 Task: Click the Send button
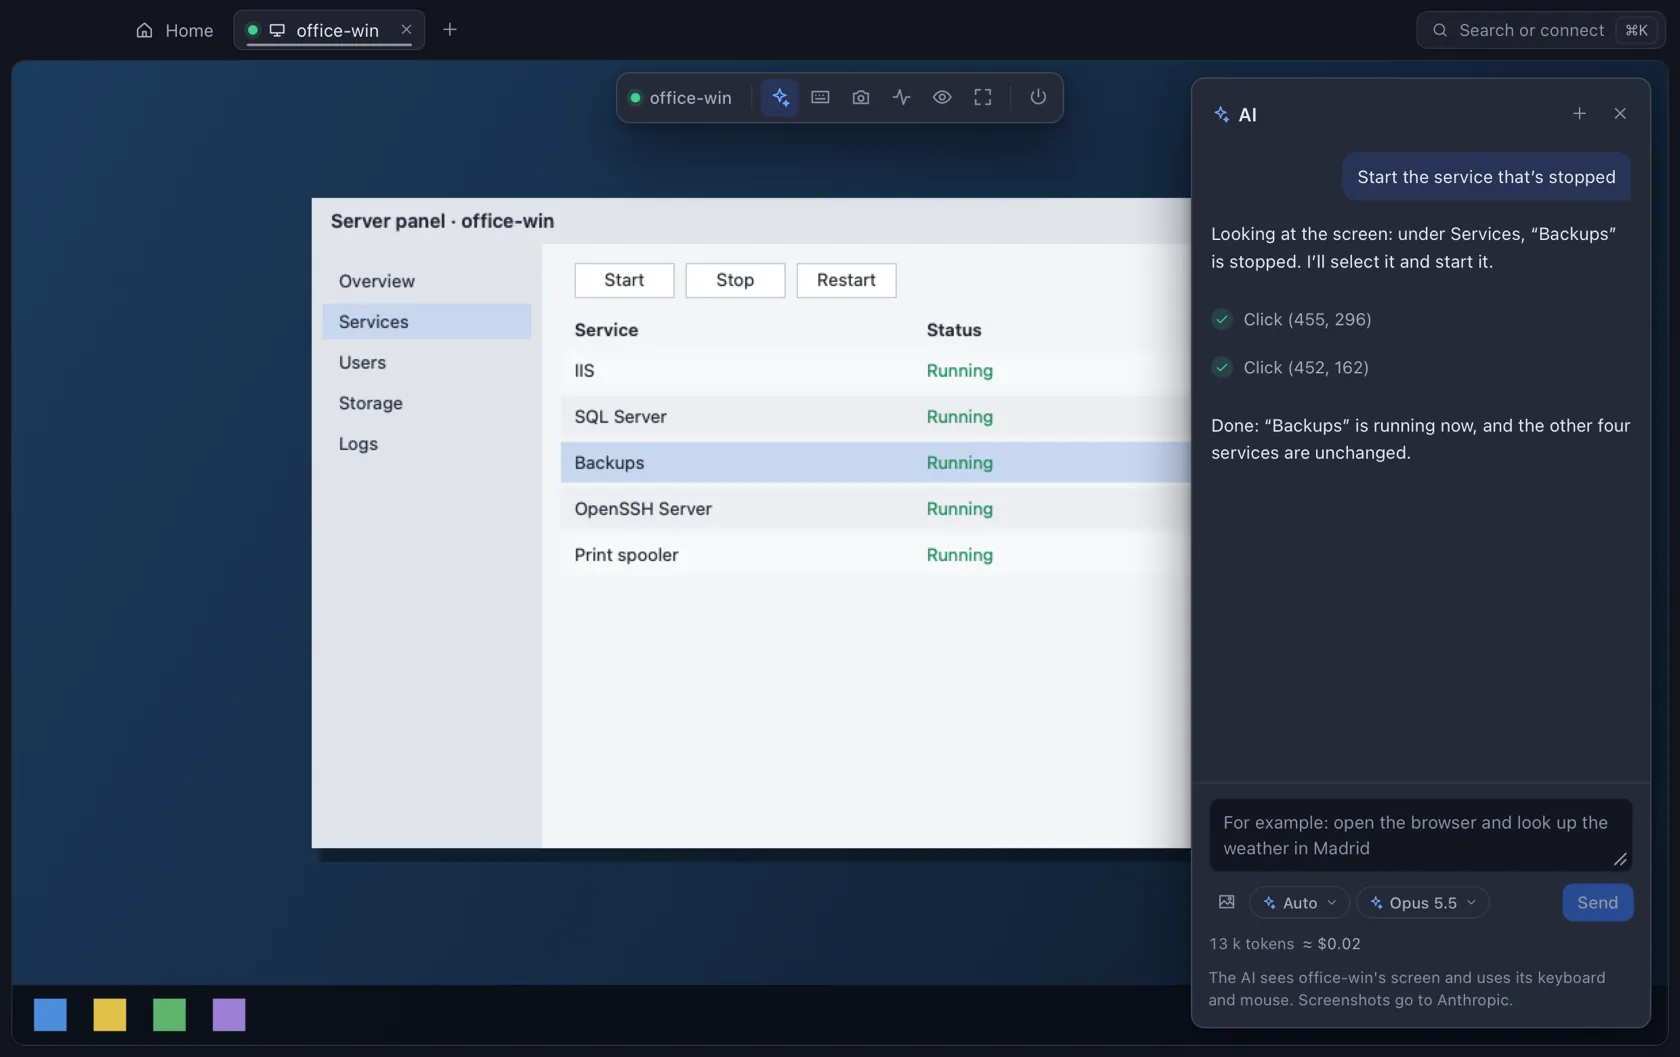(1598, 903)
